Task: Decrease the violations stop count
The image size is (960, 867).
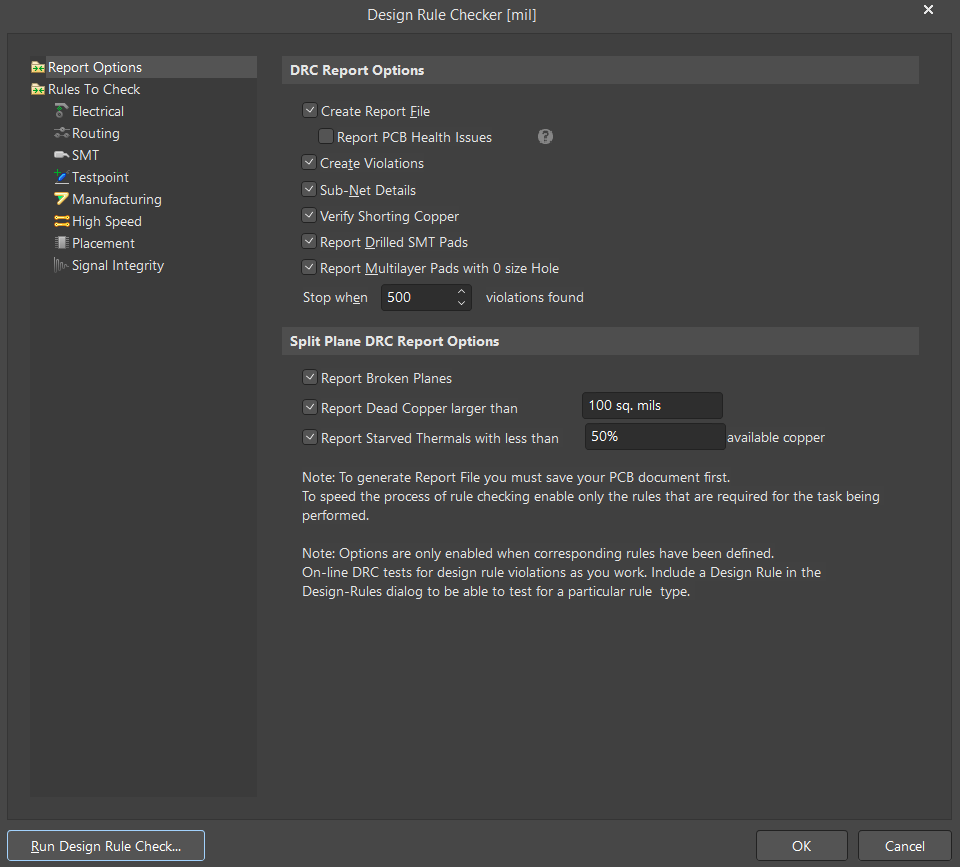Action: (462, 303)
